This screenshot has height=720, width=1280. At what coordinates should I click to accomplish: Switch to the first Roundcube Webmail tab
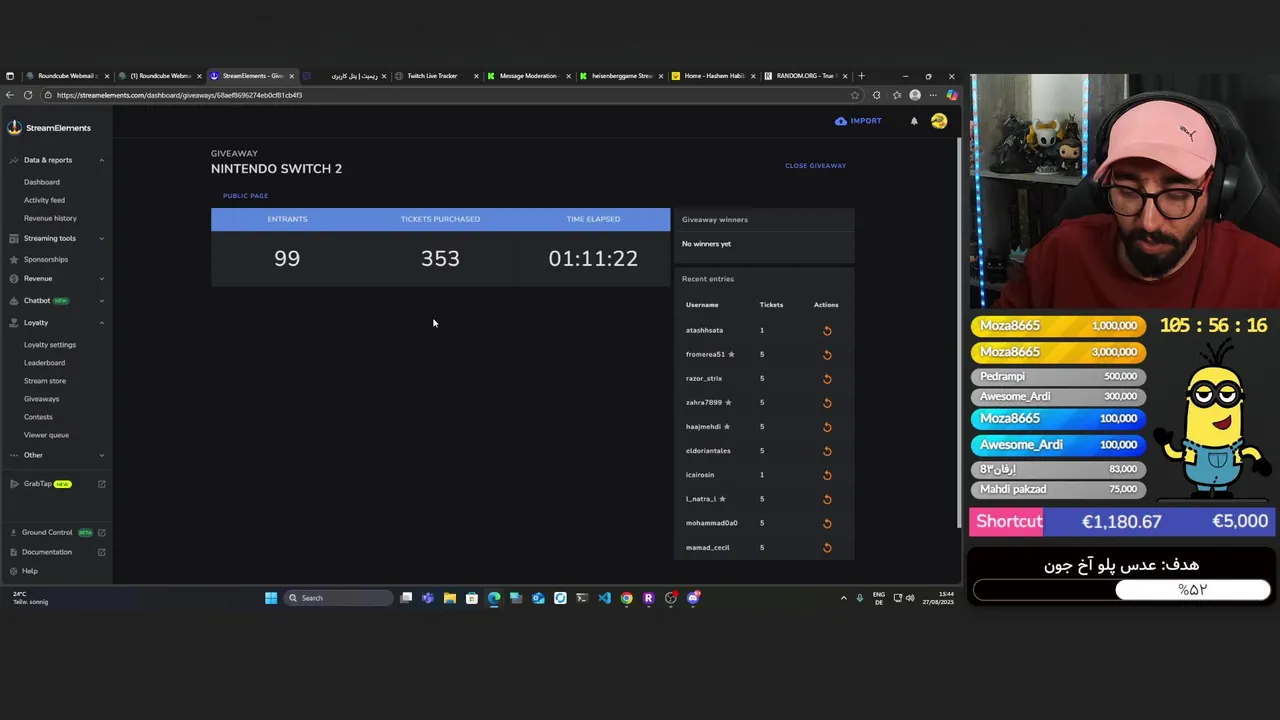(66, 76)
